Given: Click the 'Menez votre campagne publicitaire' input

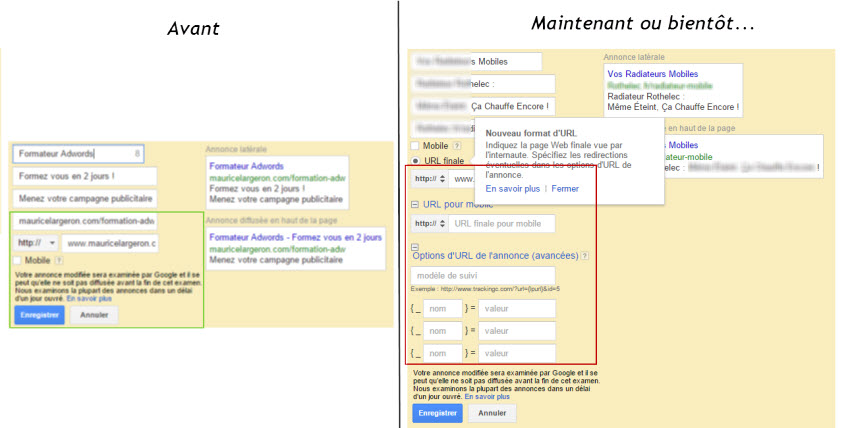Looking at the screenshot, I should tap(85, 198).
